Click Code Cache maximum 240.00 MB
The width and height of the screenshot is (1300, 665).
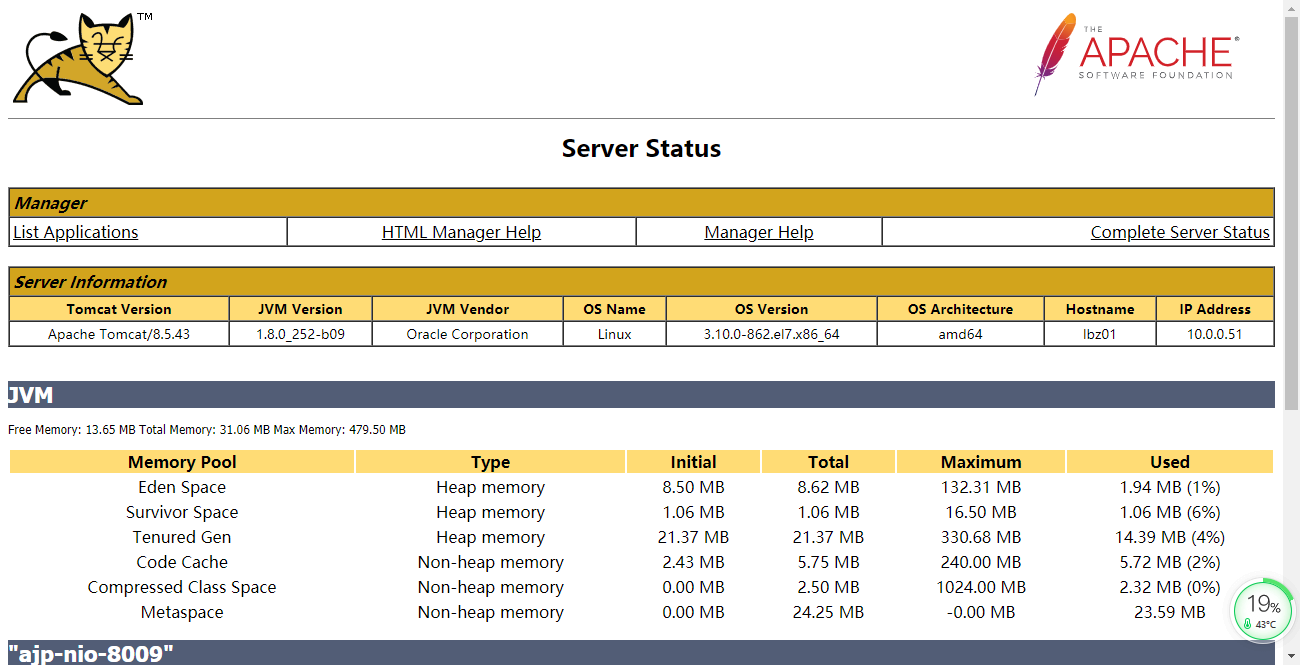point(981,562)
